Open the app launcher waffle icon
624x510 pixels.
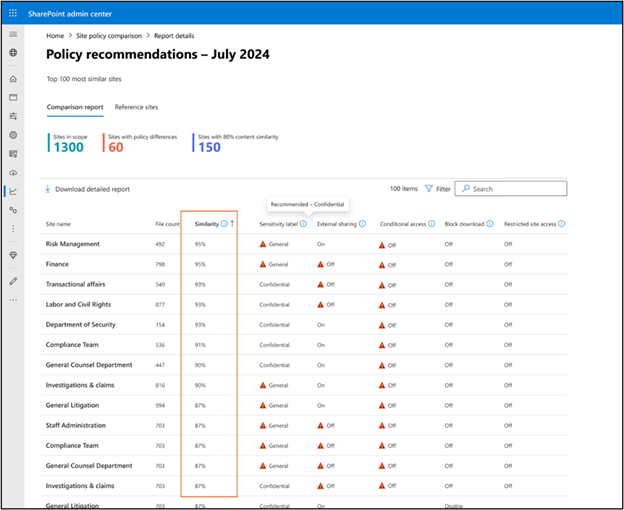coord(13,14)
